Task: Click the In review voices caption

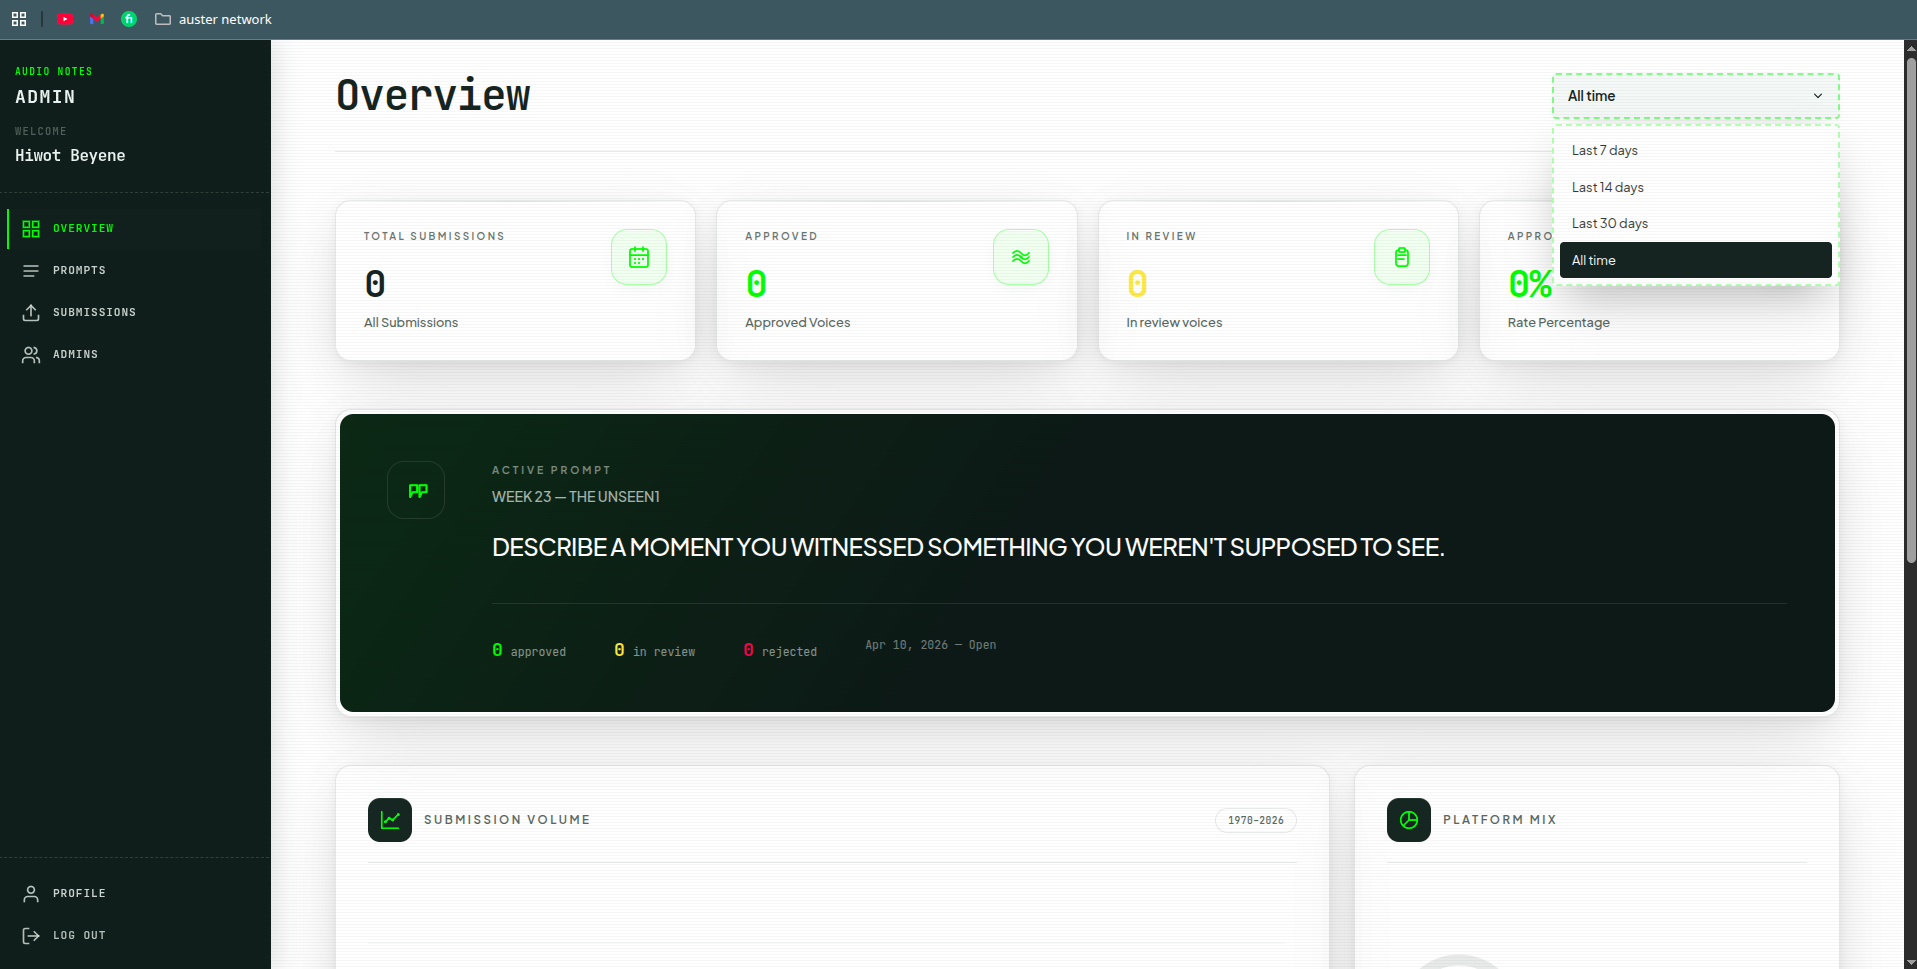Action: click(x=1174, y=323)
